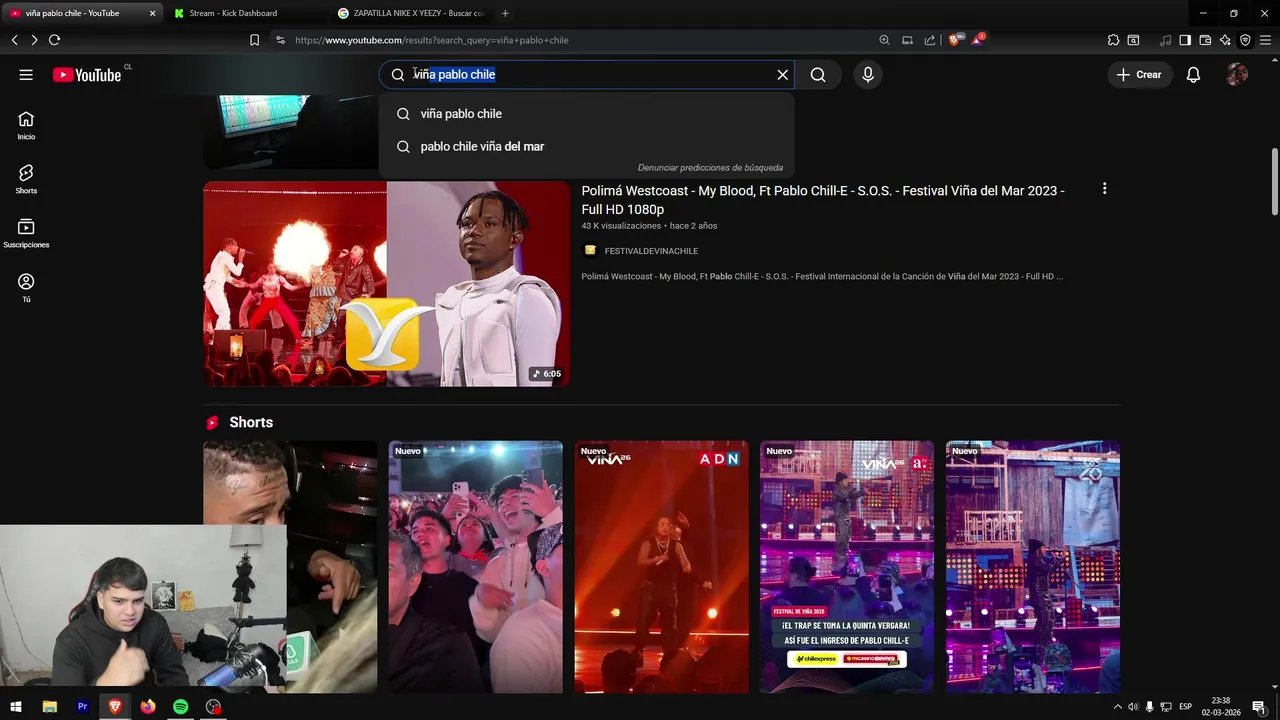
Task: Go to YouTube home via logo
Action: tap(87, 75)
